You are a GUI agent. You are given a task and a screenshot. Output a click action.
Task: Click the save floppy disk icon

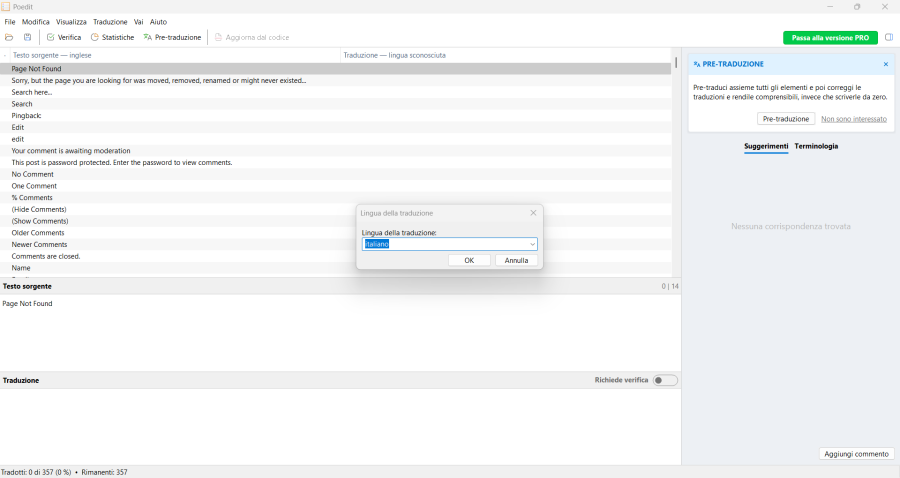(27, 37)
